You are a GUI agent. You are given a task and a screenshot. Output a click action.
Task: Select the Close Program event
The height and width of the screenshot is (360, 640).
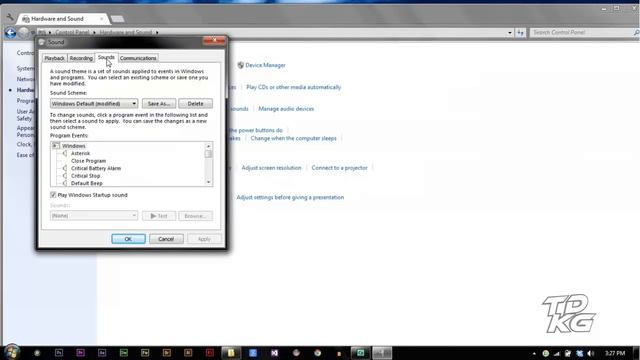coord(88,161)
